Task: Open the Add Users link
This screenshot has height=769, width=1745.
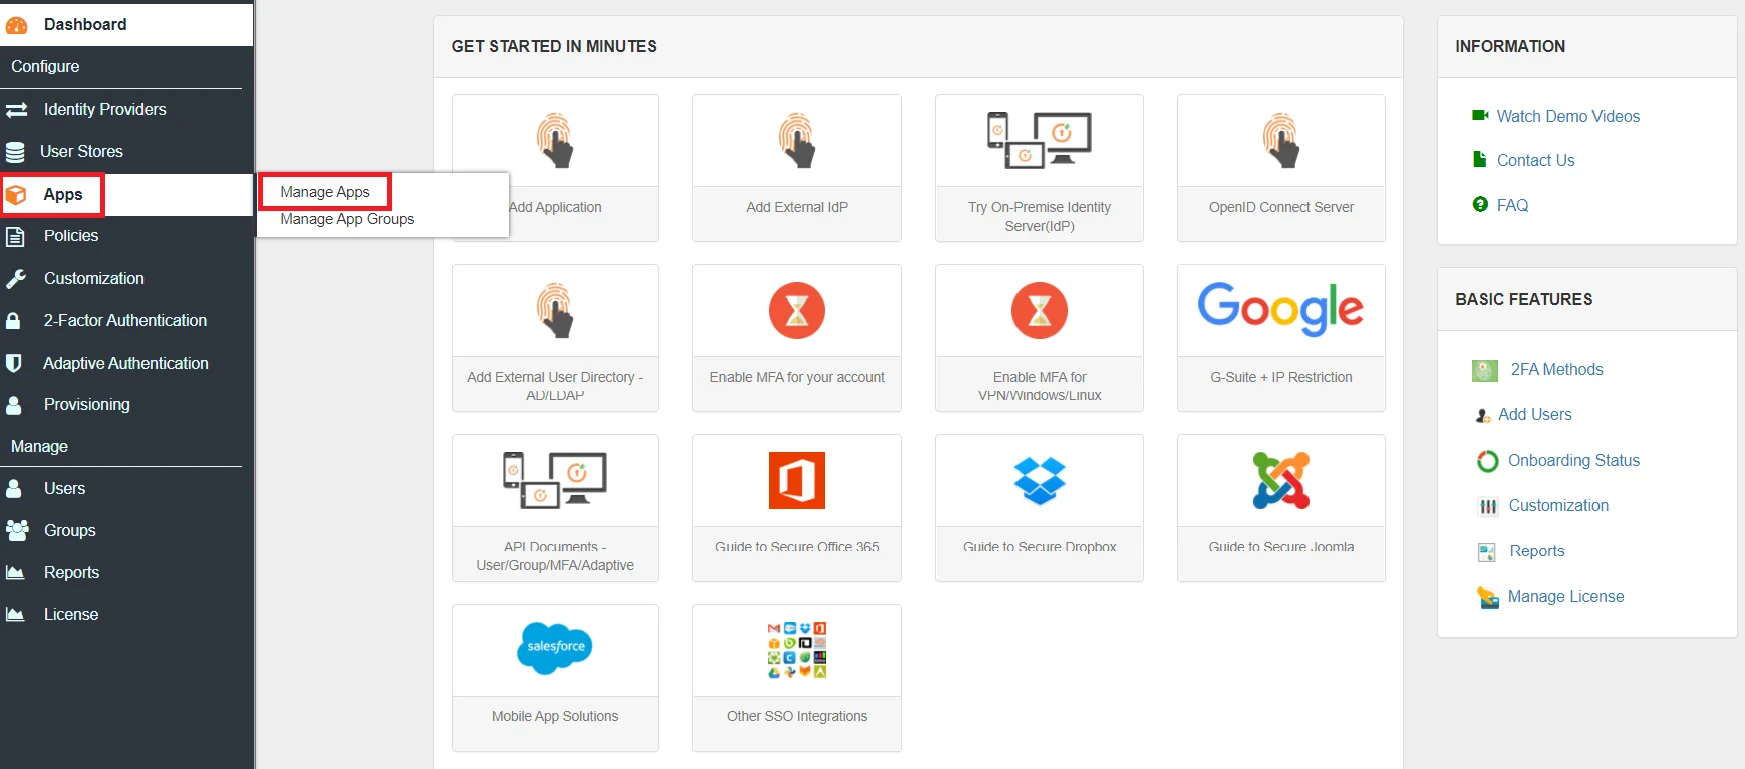Action: point(1535,414)
